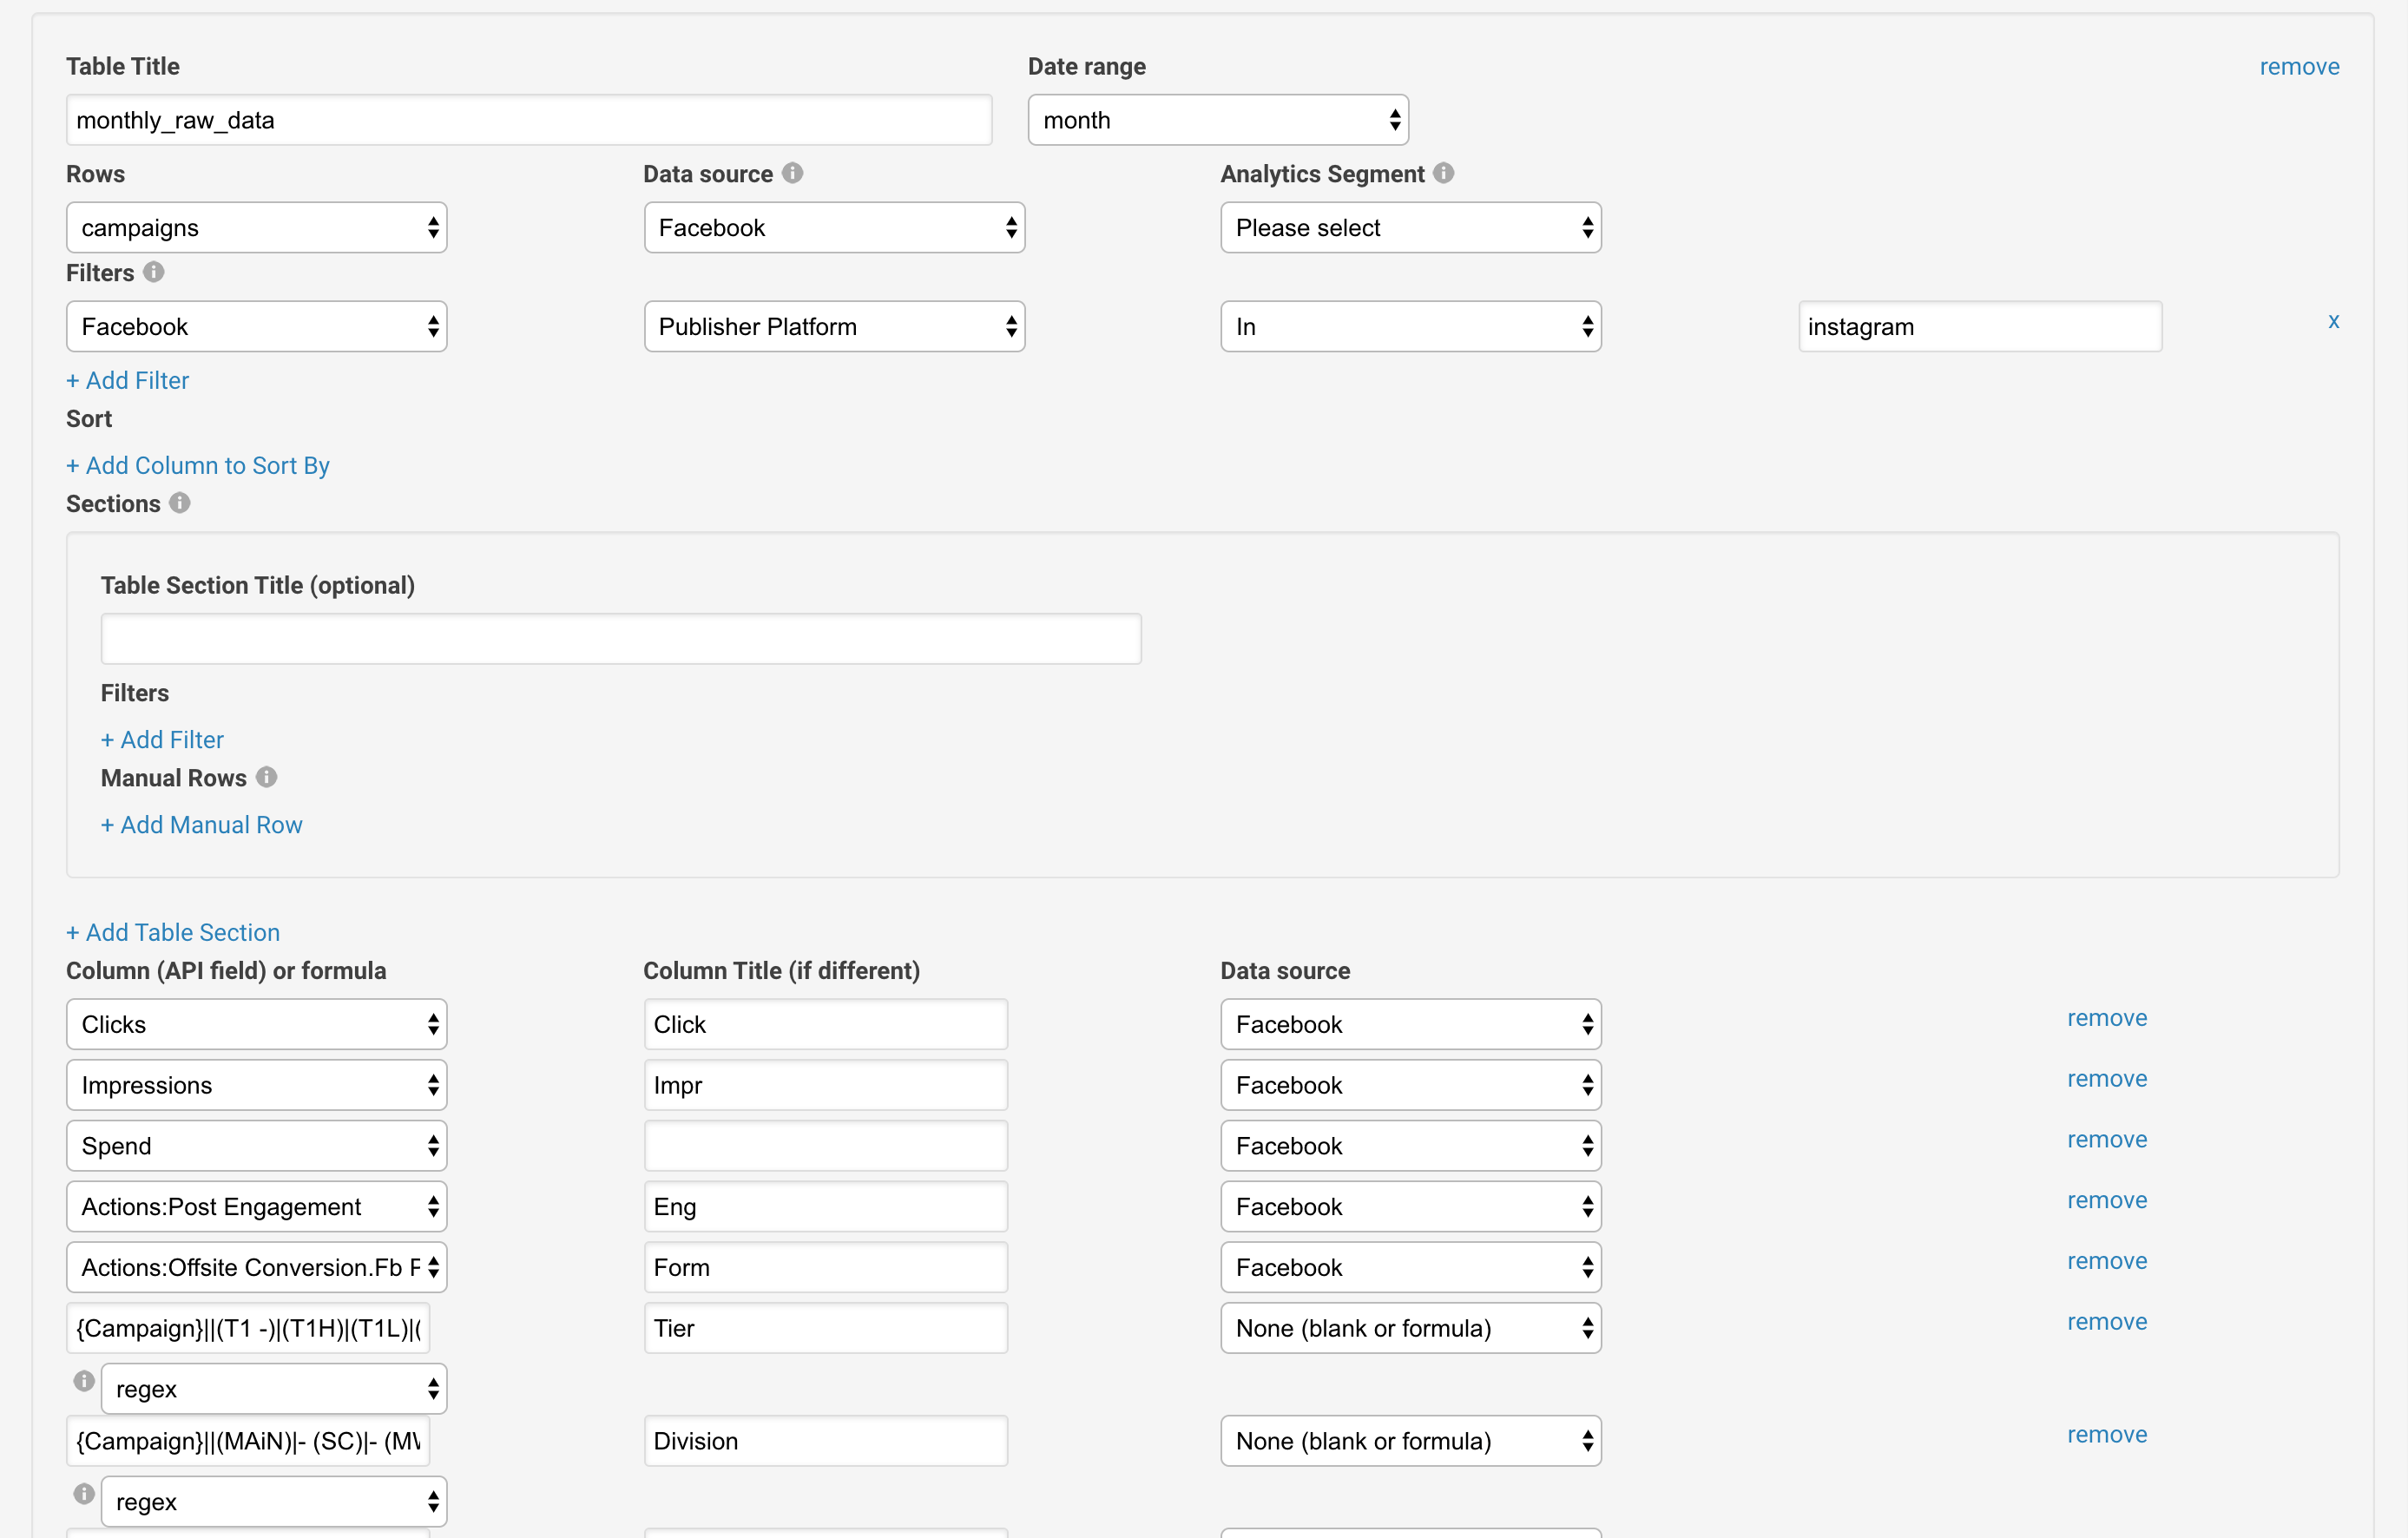Open the Date range month dropdown
The width and height of the screenshot is (2408, 1538).
tap(1217, 120)
